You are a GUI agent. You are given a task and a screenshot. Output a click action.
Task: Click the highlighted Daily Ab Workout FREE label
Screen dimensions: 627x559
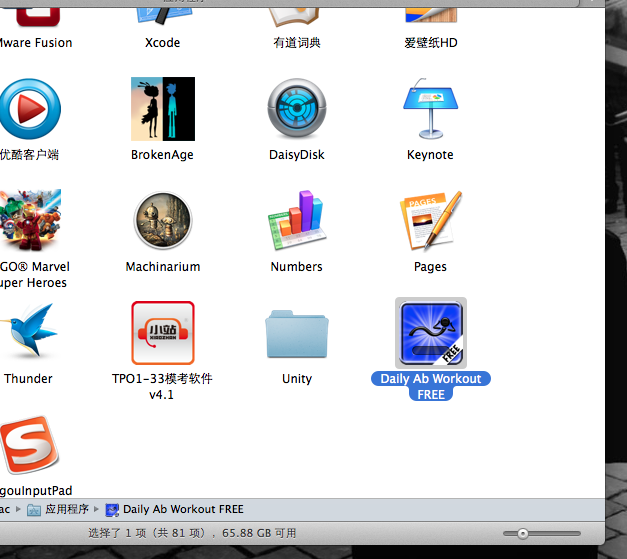click(431, 386)
